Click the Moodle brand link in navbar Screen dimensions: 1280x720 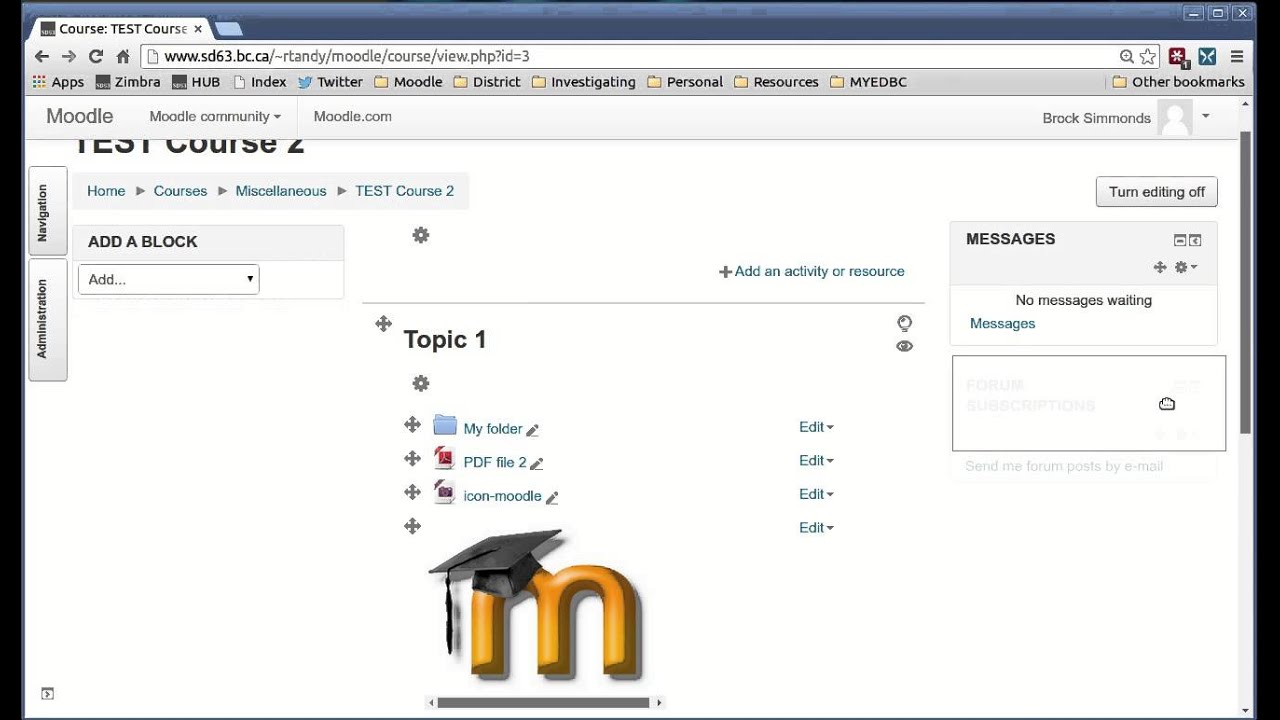(79, 116)
